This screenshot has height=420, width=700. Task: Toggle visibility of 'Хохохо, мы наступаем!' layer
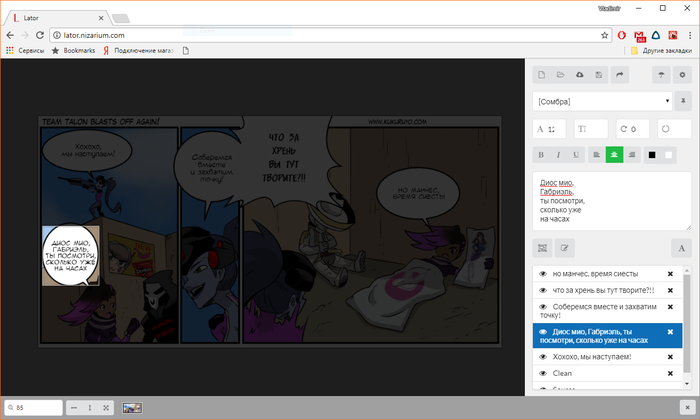click(x=543, y=357)
